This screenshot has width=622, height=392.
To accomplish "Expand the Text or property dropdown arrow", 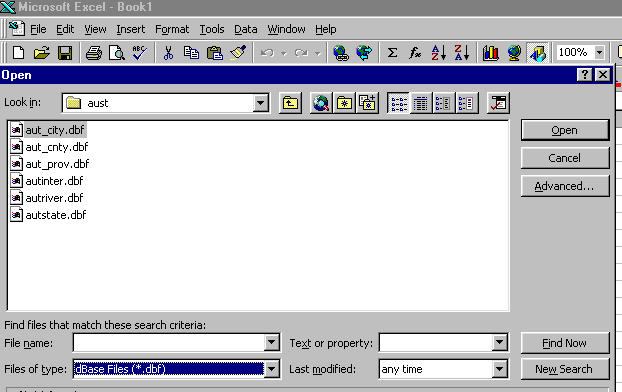I will (x=499, y=343).
